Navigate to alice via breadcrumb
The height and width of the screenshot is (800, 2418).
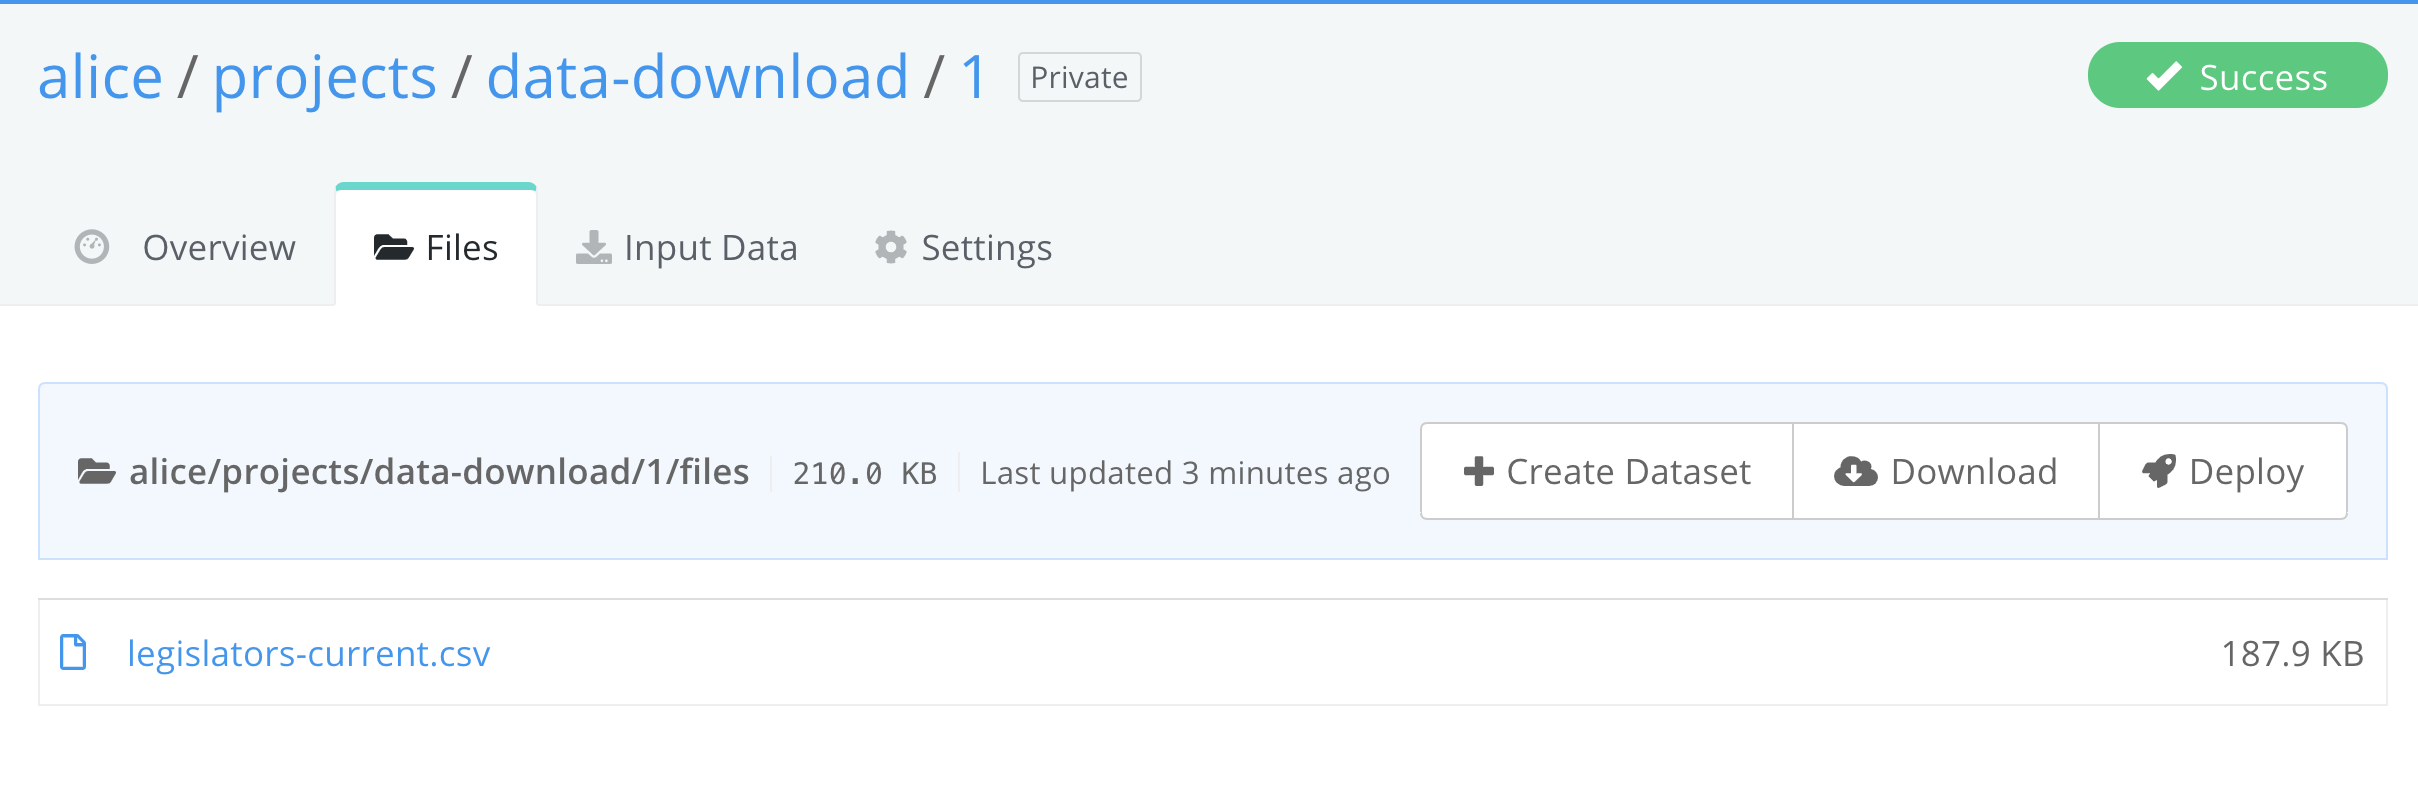(100, 75)
